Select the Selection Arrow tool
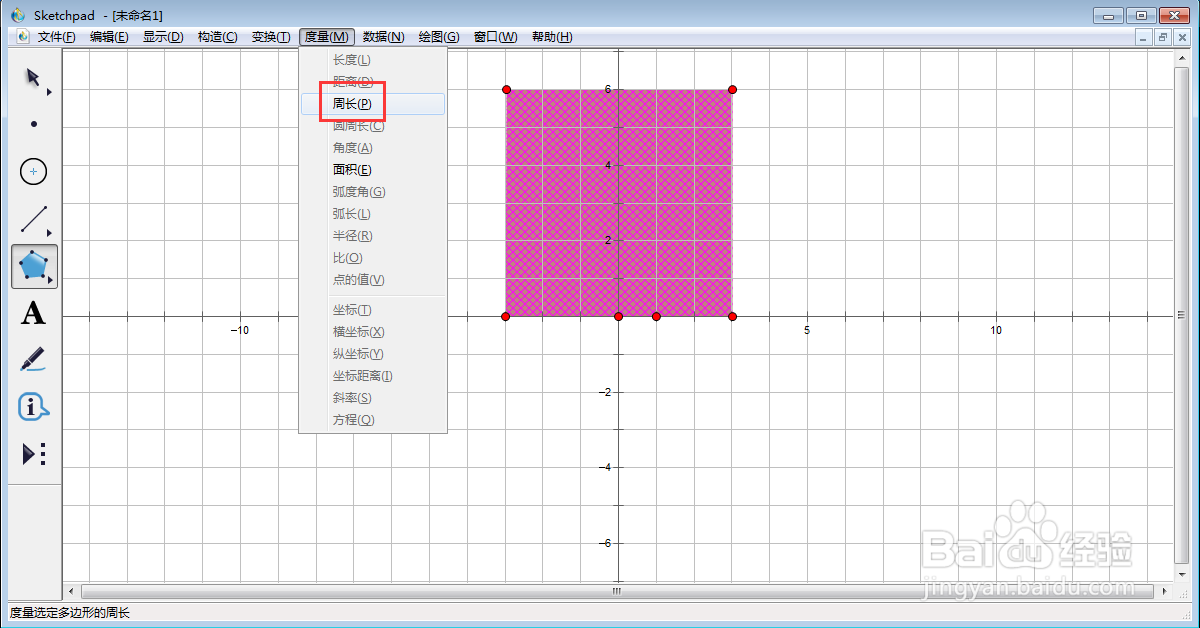 click(x=33, y=76)
